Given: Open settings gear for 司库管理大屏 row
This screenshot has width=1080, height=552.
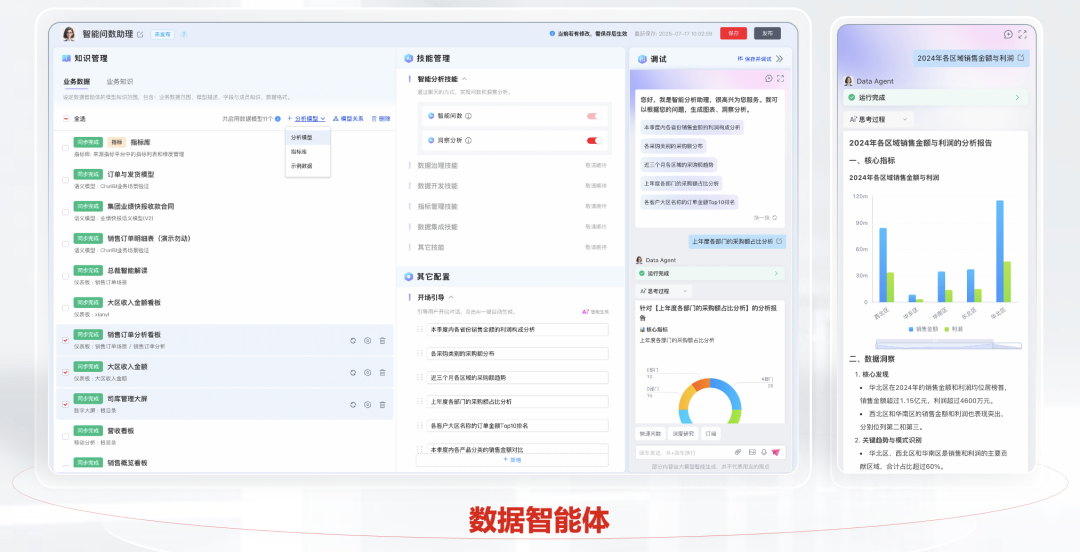Looking at the screenshot, I should [x=368, y=404].
